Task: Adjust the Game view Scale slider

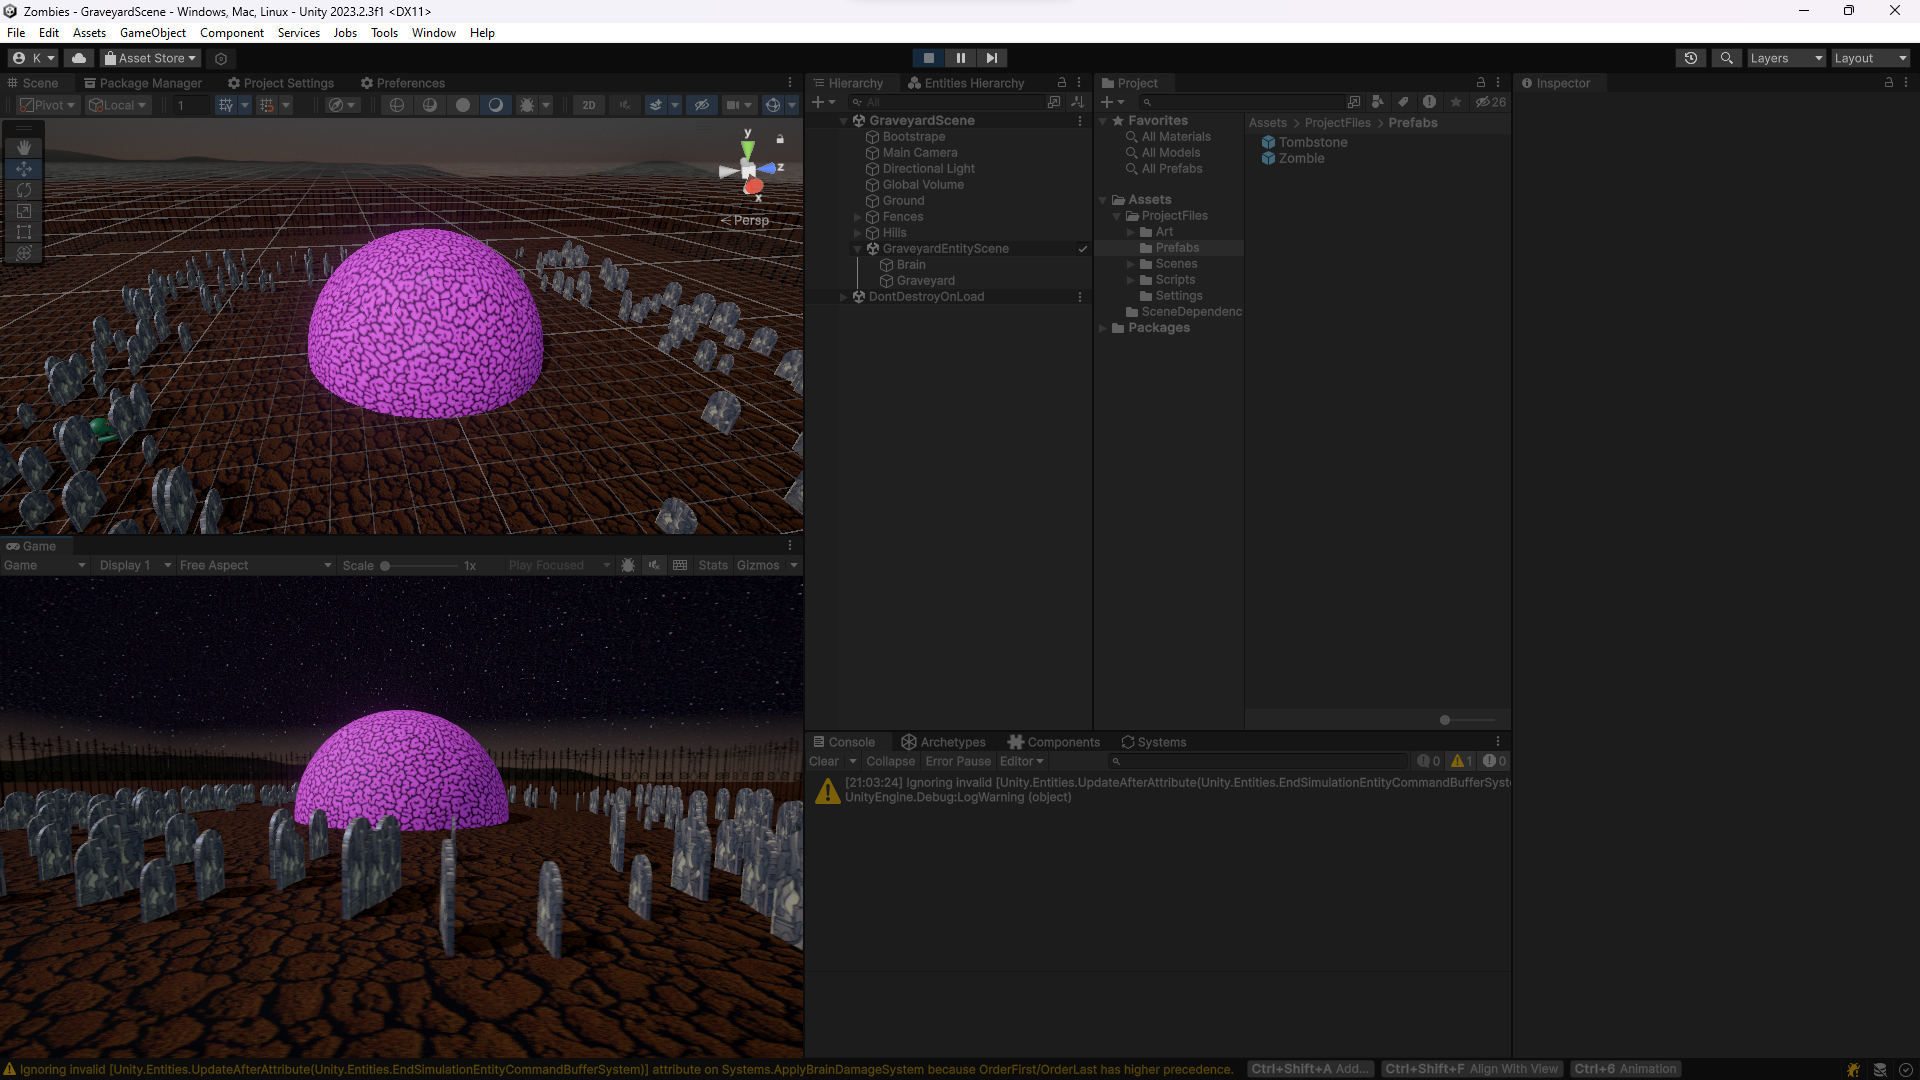Action: tap(385, 566)
